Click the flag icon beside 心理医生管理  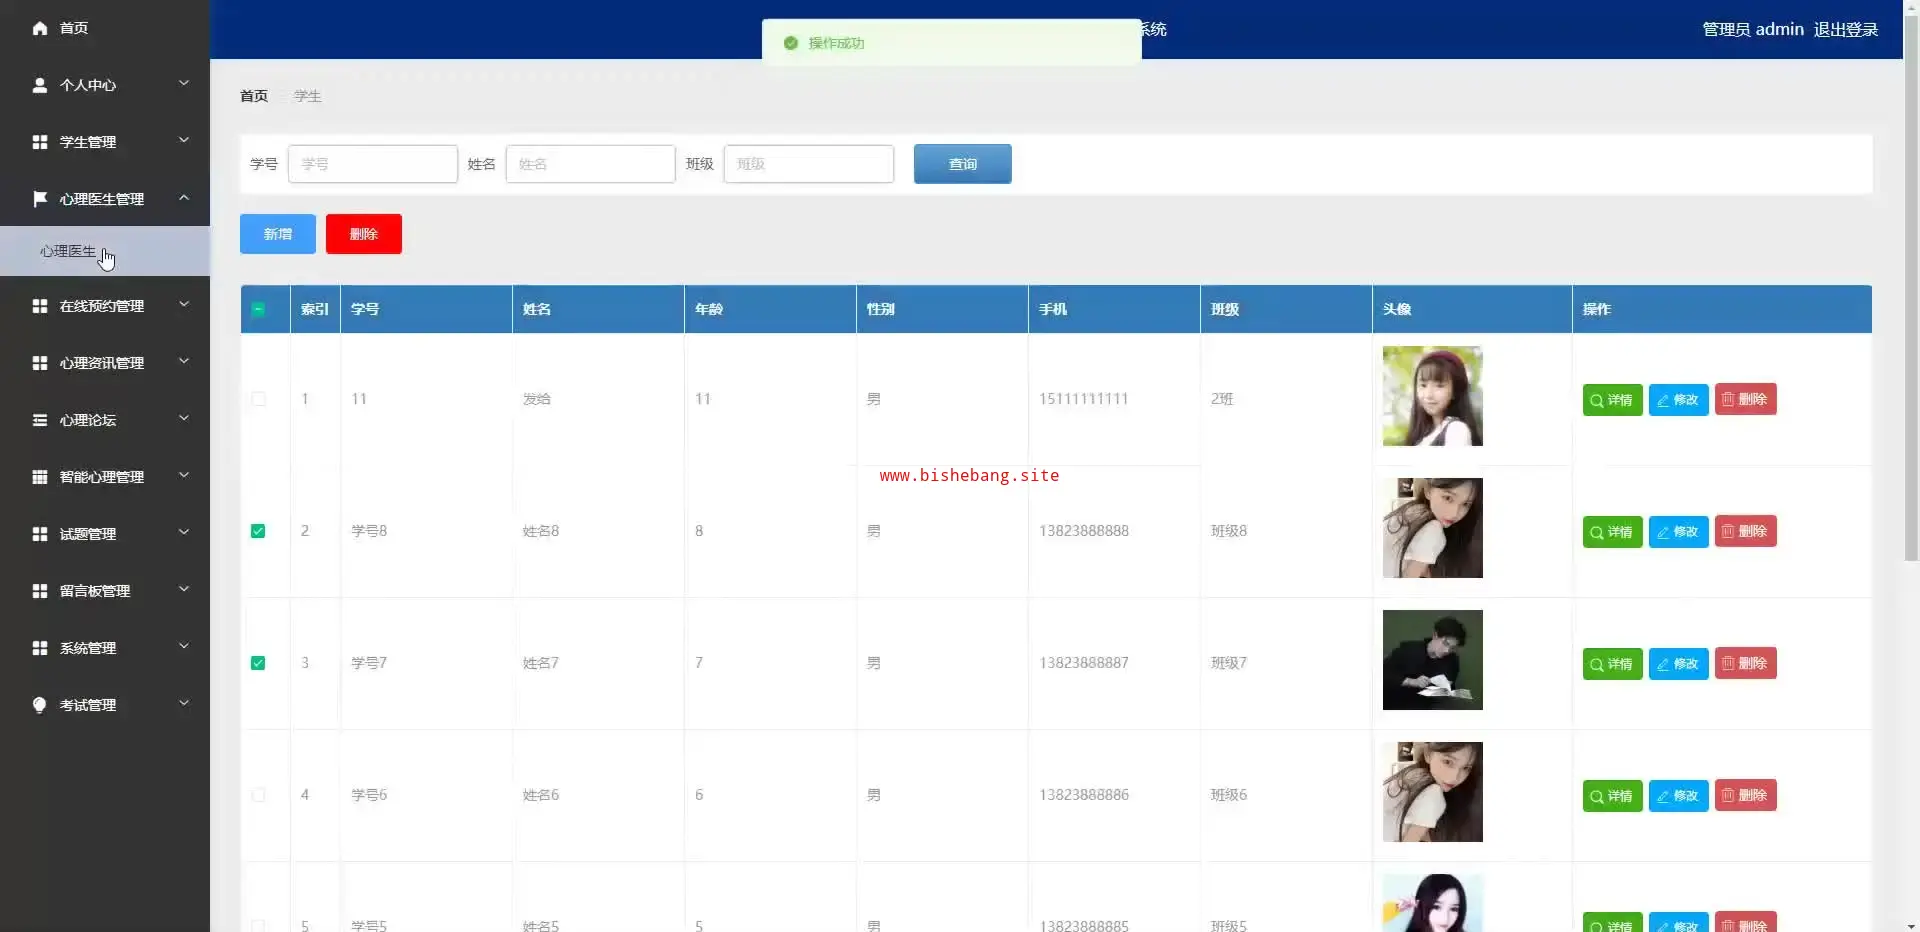(40, 199)
